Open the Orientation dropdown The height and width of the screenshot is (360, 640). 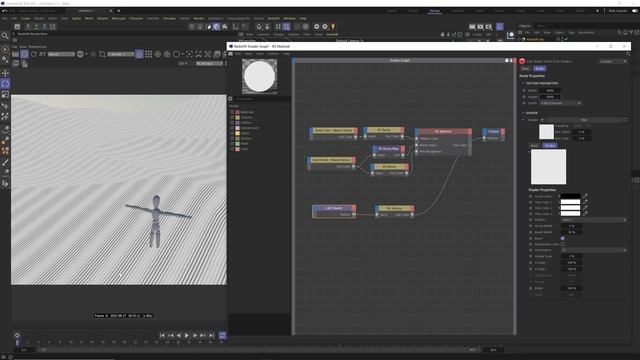593,250
